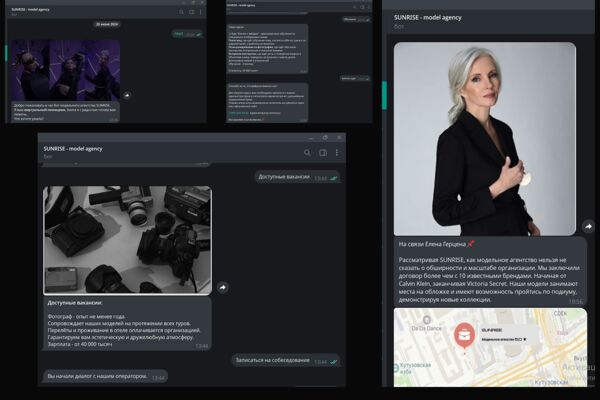Open search in the top-middle chat window
Image resolution: width=600 pixels, height=400 pixels.
point(355,7)
